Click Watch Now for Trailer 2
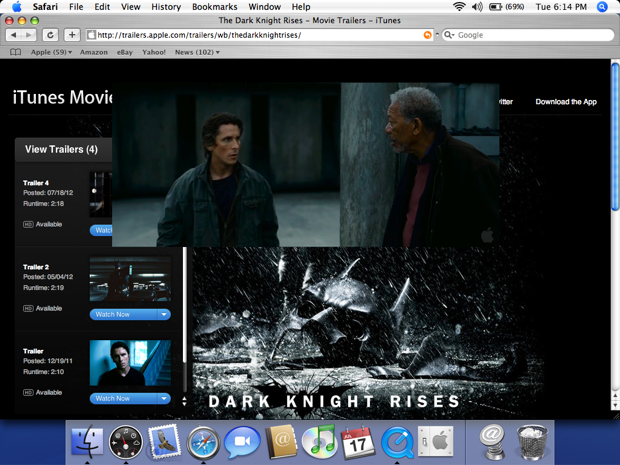This screenshot has width=620, height=465. point(124,314)
